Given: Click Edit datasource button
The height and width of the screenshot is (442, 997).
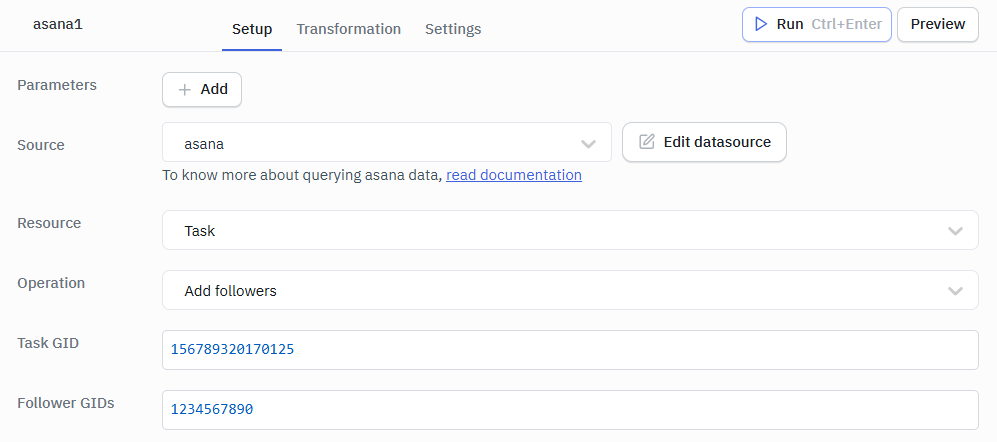Looking at the screenshot, I should click(x=705, y=142).
